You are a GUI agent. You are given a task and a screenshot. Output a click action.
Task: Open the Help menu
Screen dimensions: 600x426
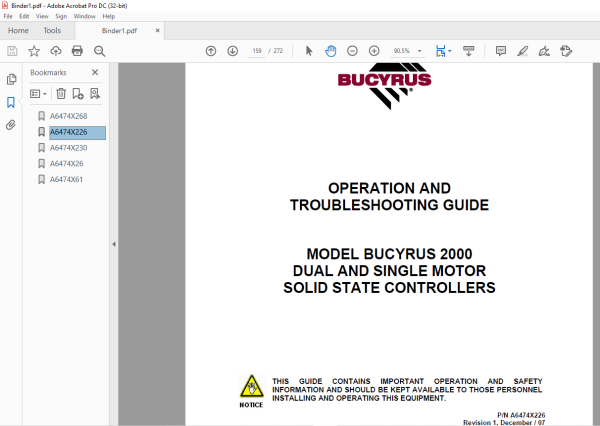pos(109,16)
